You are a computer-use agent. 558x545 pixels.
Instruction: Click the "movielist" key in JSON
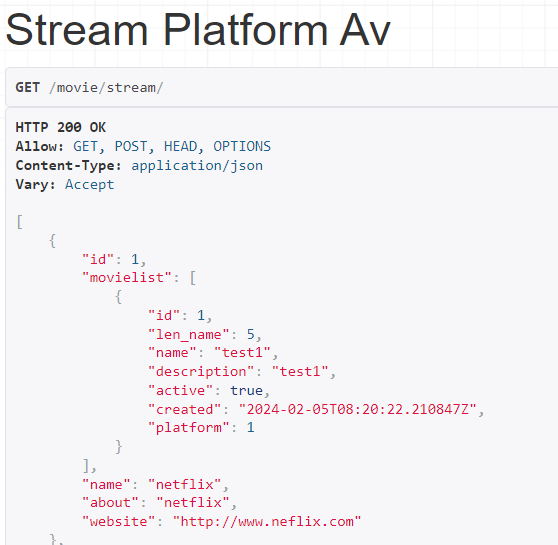127,277
